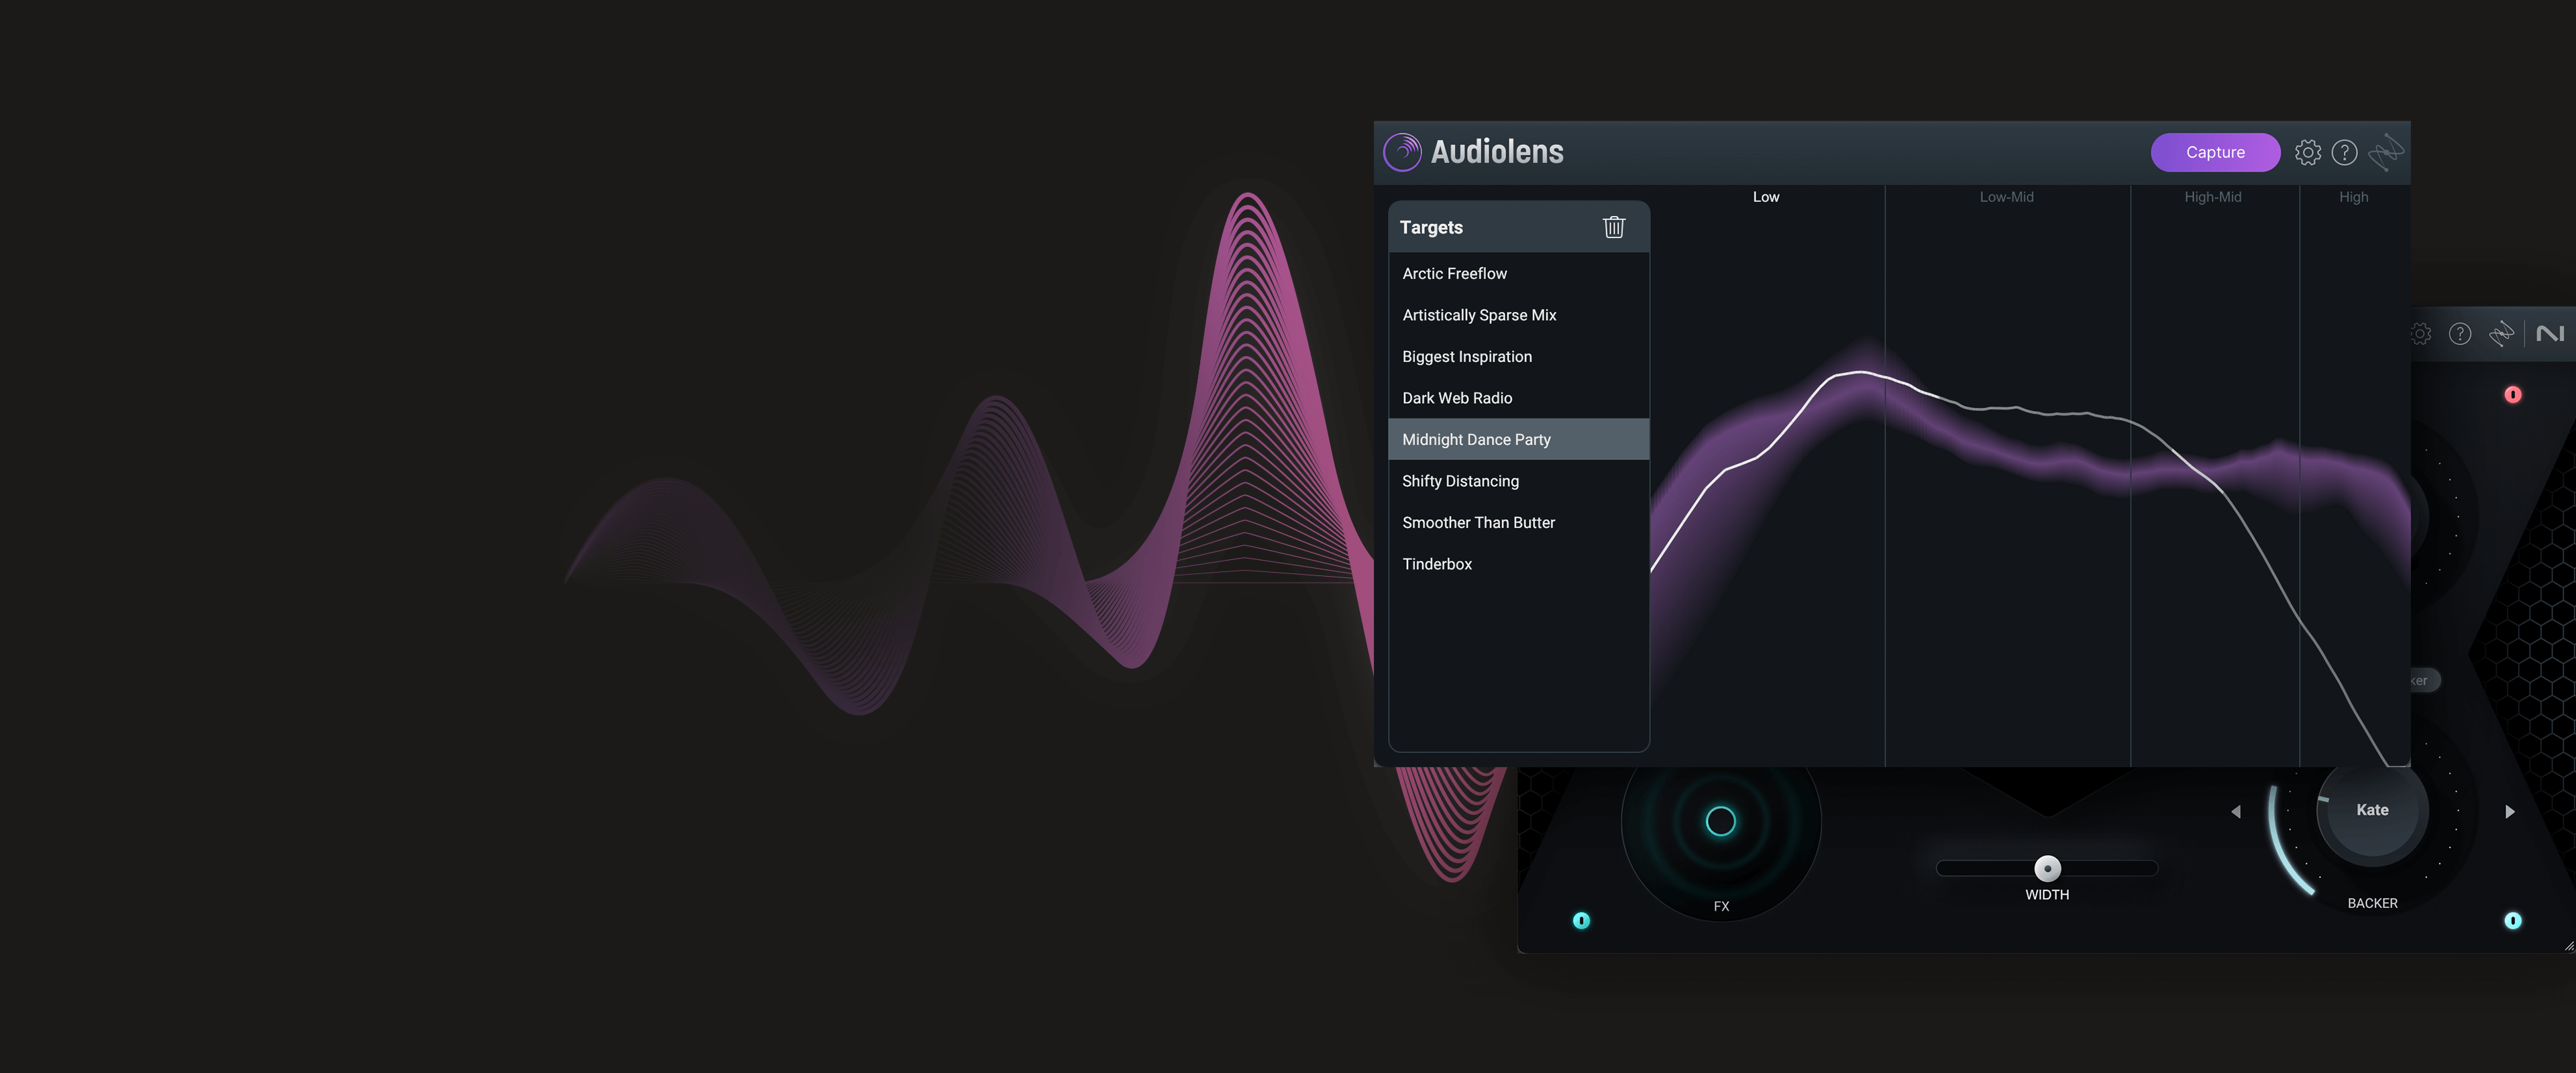Image resolution: width=2576 pixels, height=1073 pixels.
Task: Select the High-Mid frequency band label
Action: coord(2212,197)
